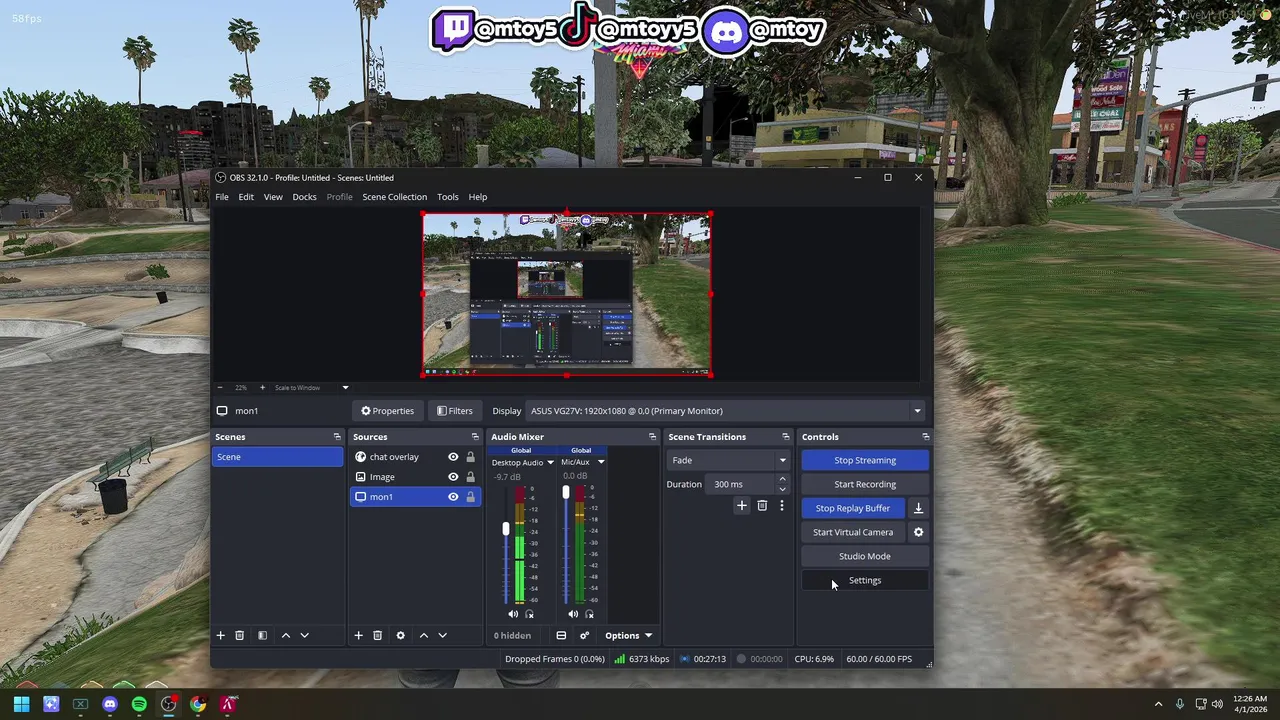
Task: Float the Sources dock icon
Action: [475, 437]
